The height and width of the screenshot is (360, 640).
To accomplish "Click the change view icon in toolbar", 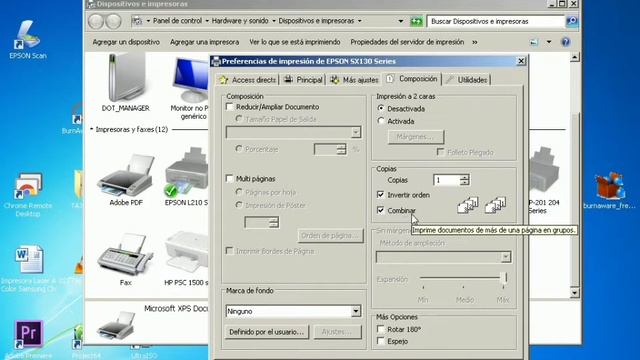I will 534,42.
